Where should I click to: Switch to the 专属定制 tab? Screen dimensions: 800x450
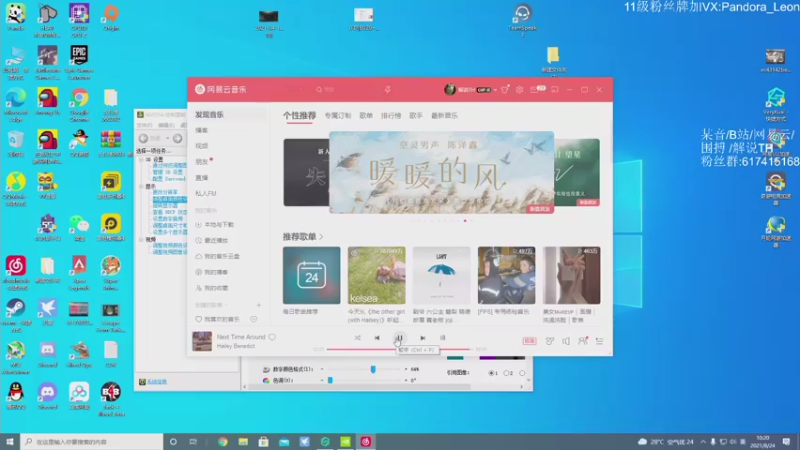point(338,116)
